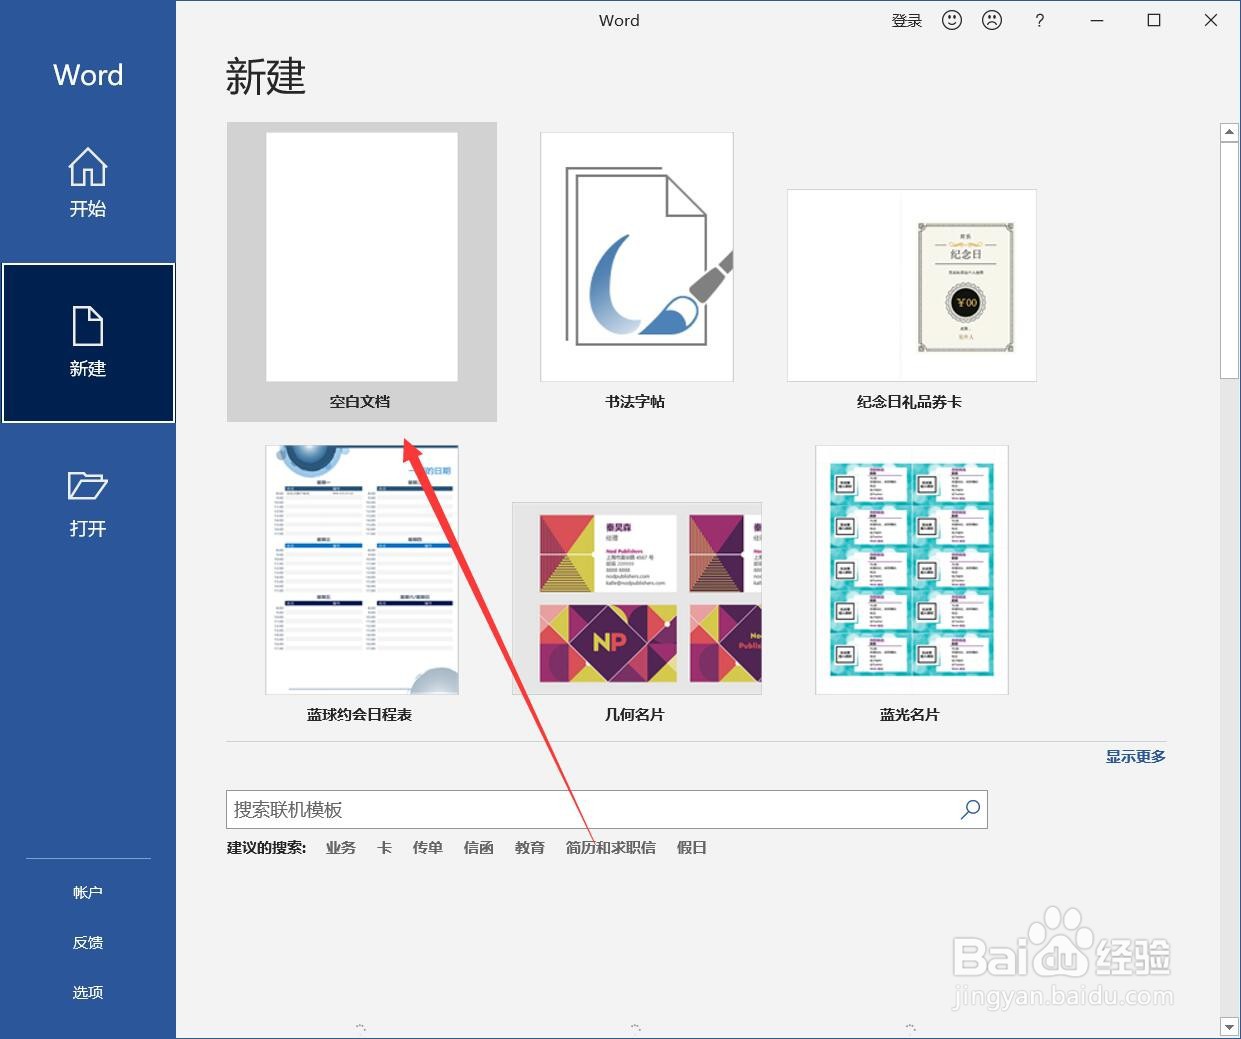Click suggested search 信函
Image resolution: width=1241 pixels, height=1039 pixels.
pyautogui.click(x=479, y=848)
